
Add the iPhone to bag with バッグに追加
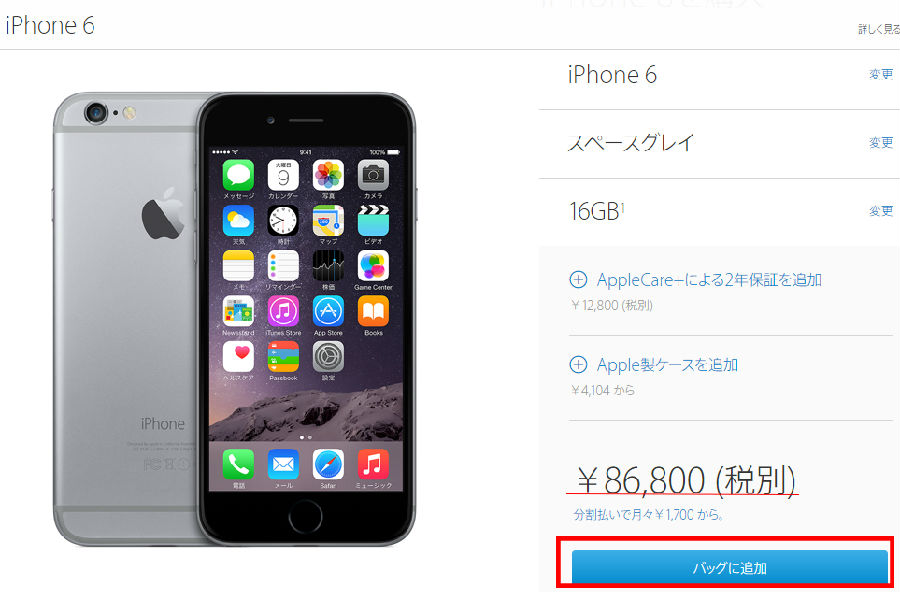coord(730,567)
